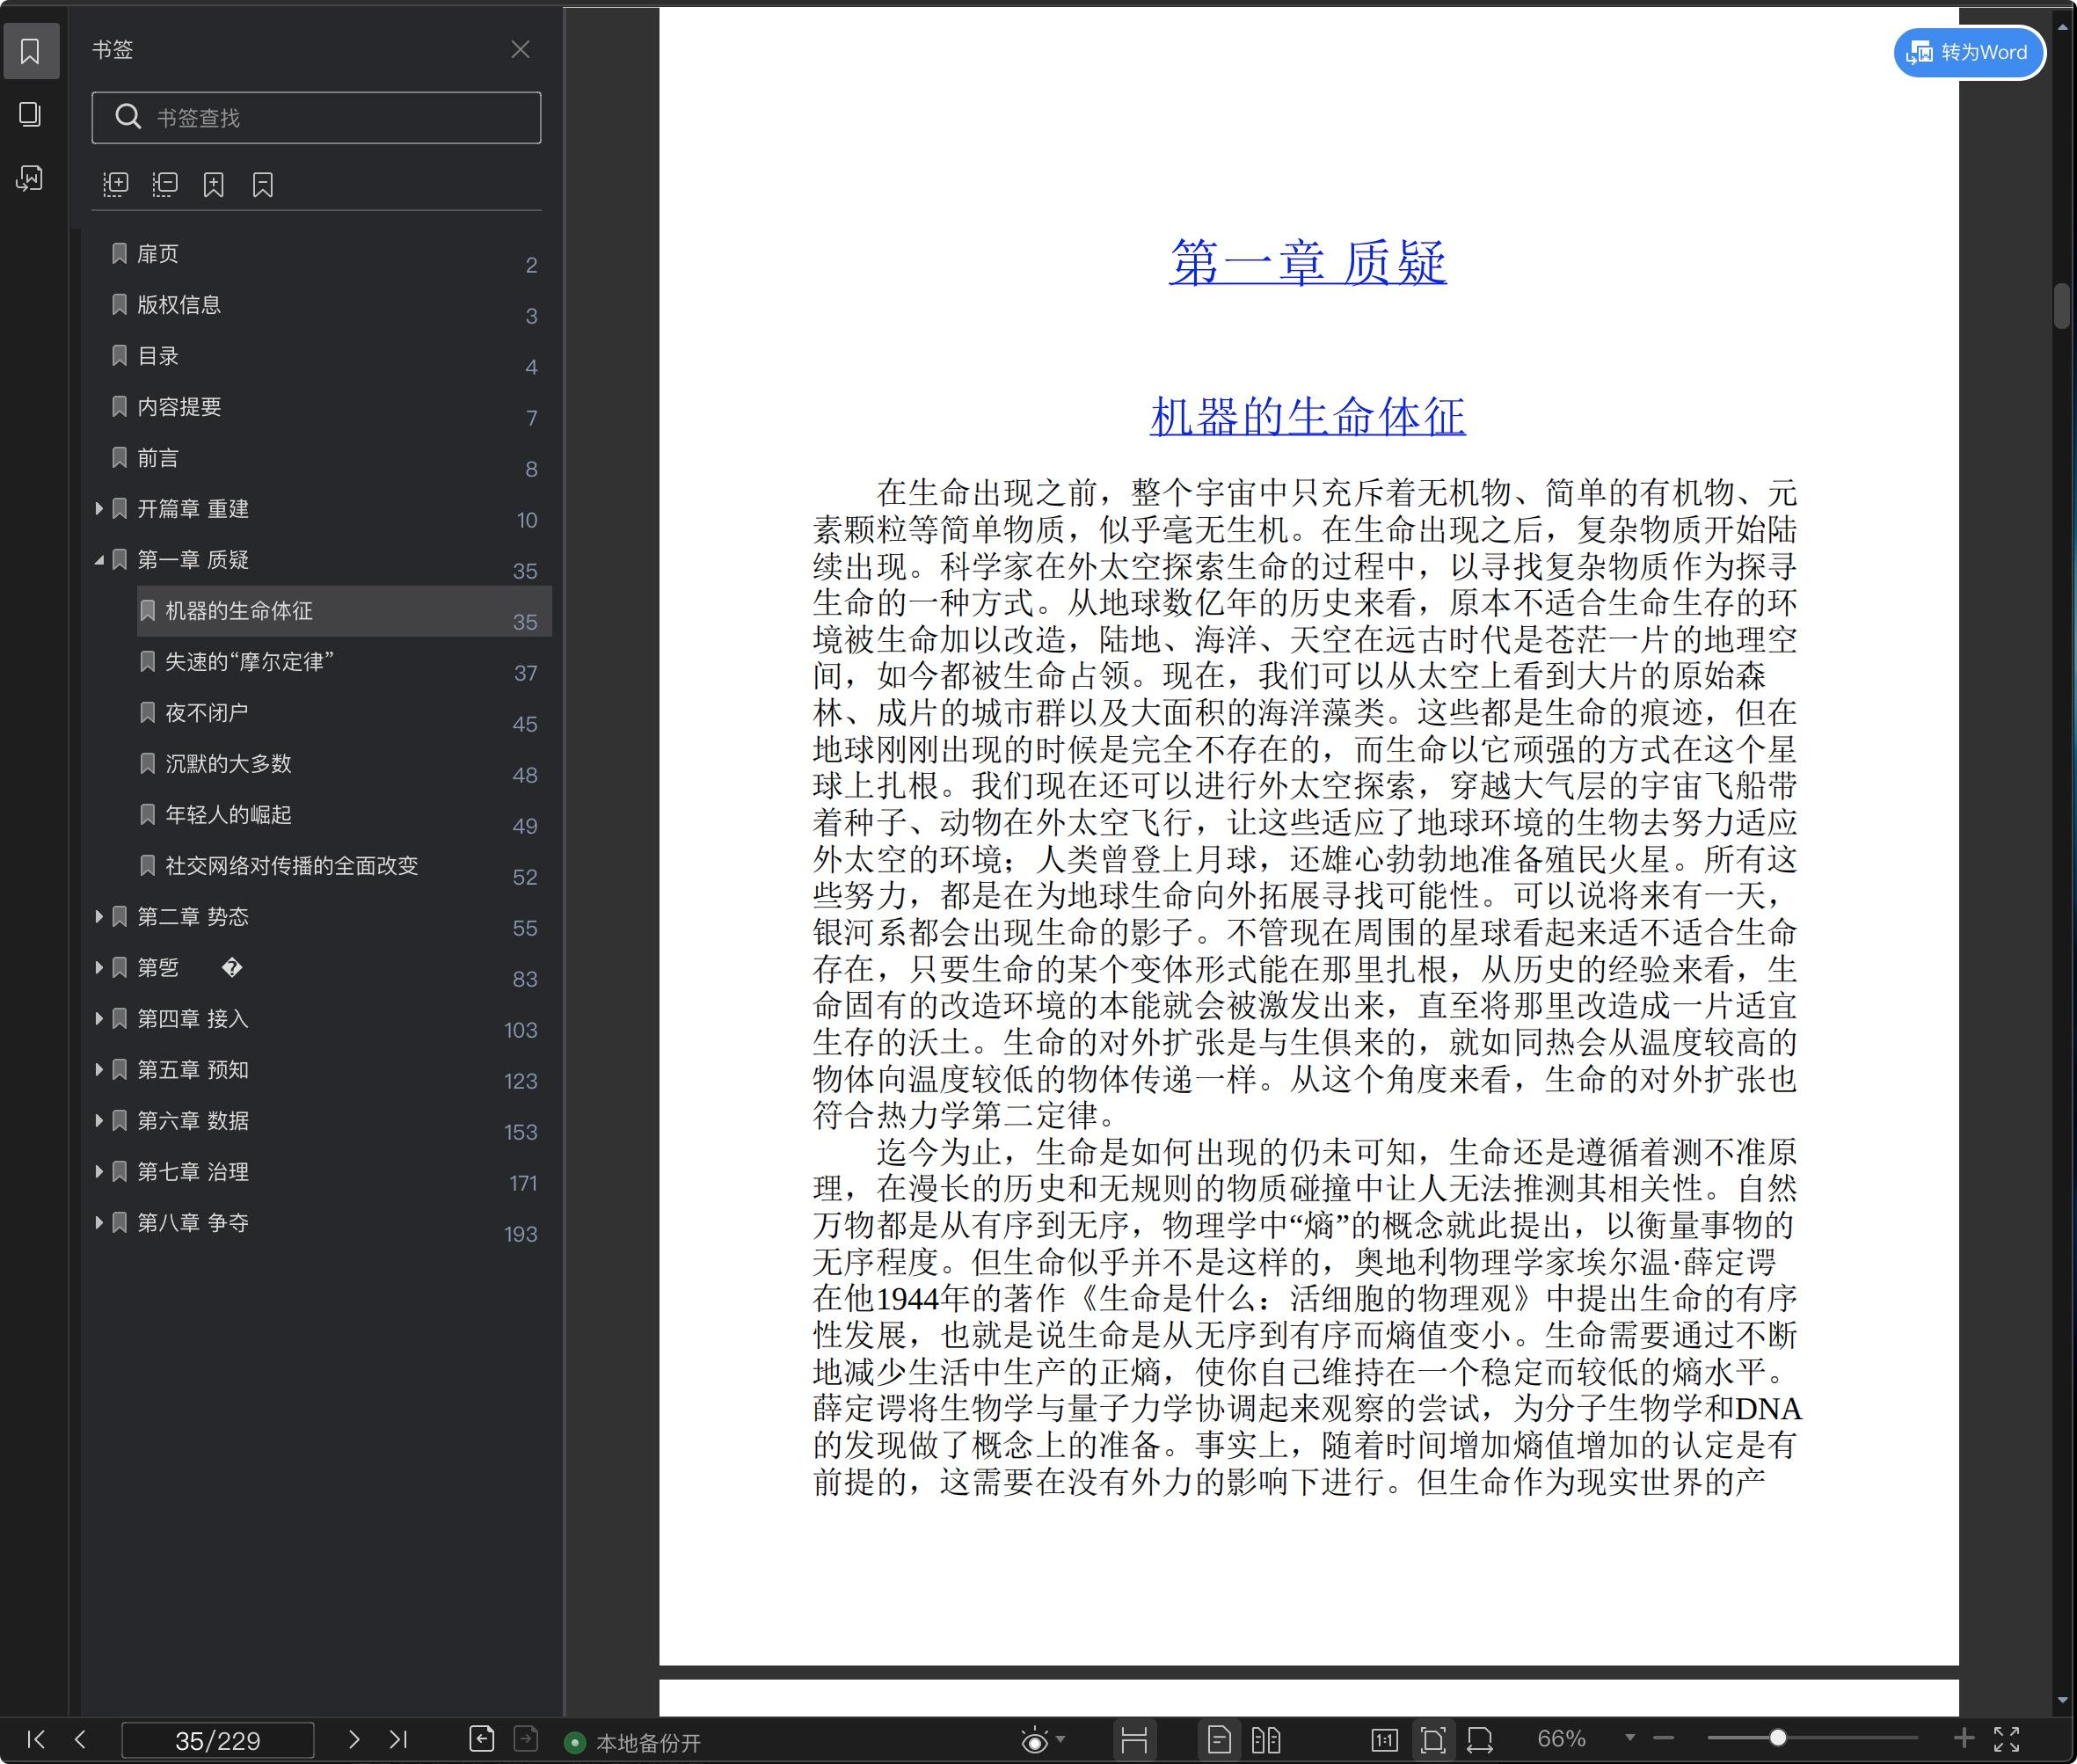This screenshot has width=2077, height=1764.
Task: Follow the 第一章 质疑 heading link
Action: coord(1307,263)
